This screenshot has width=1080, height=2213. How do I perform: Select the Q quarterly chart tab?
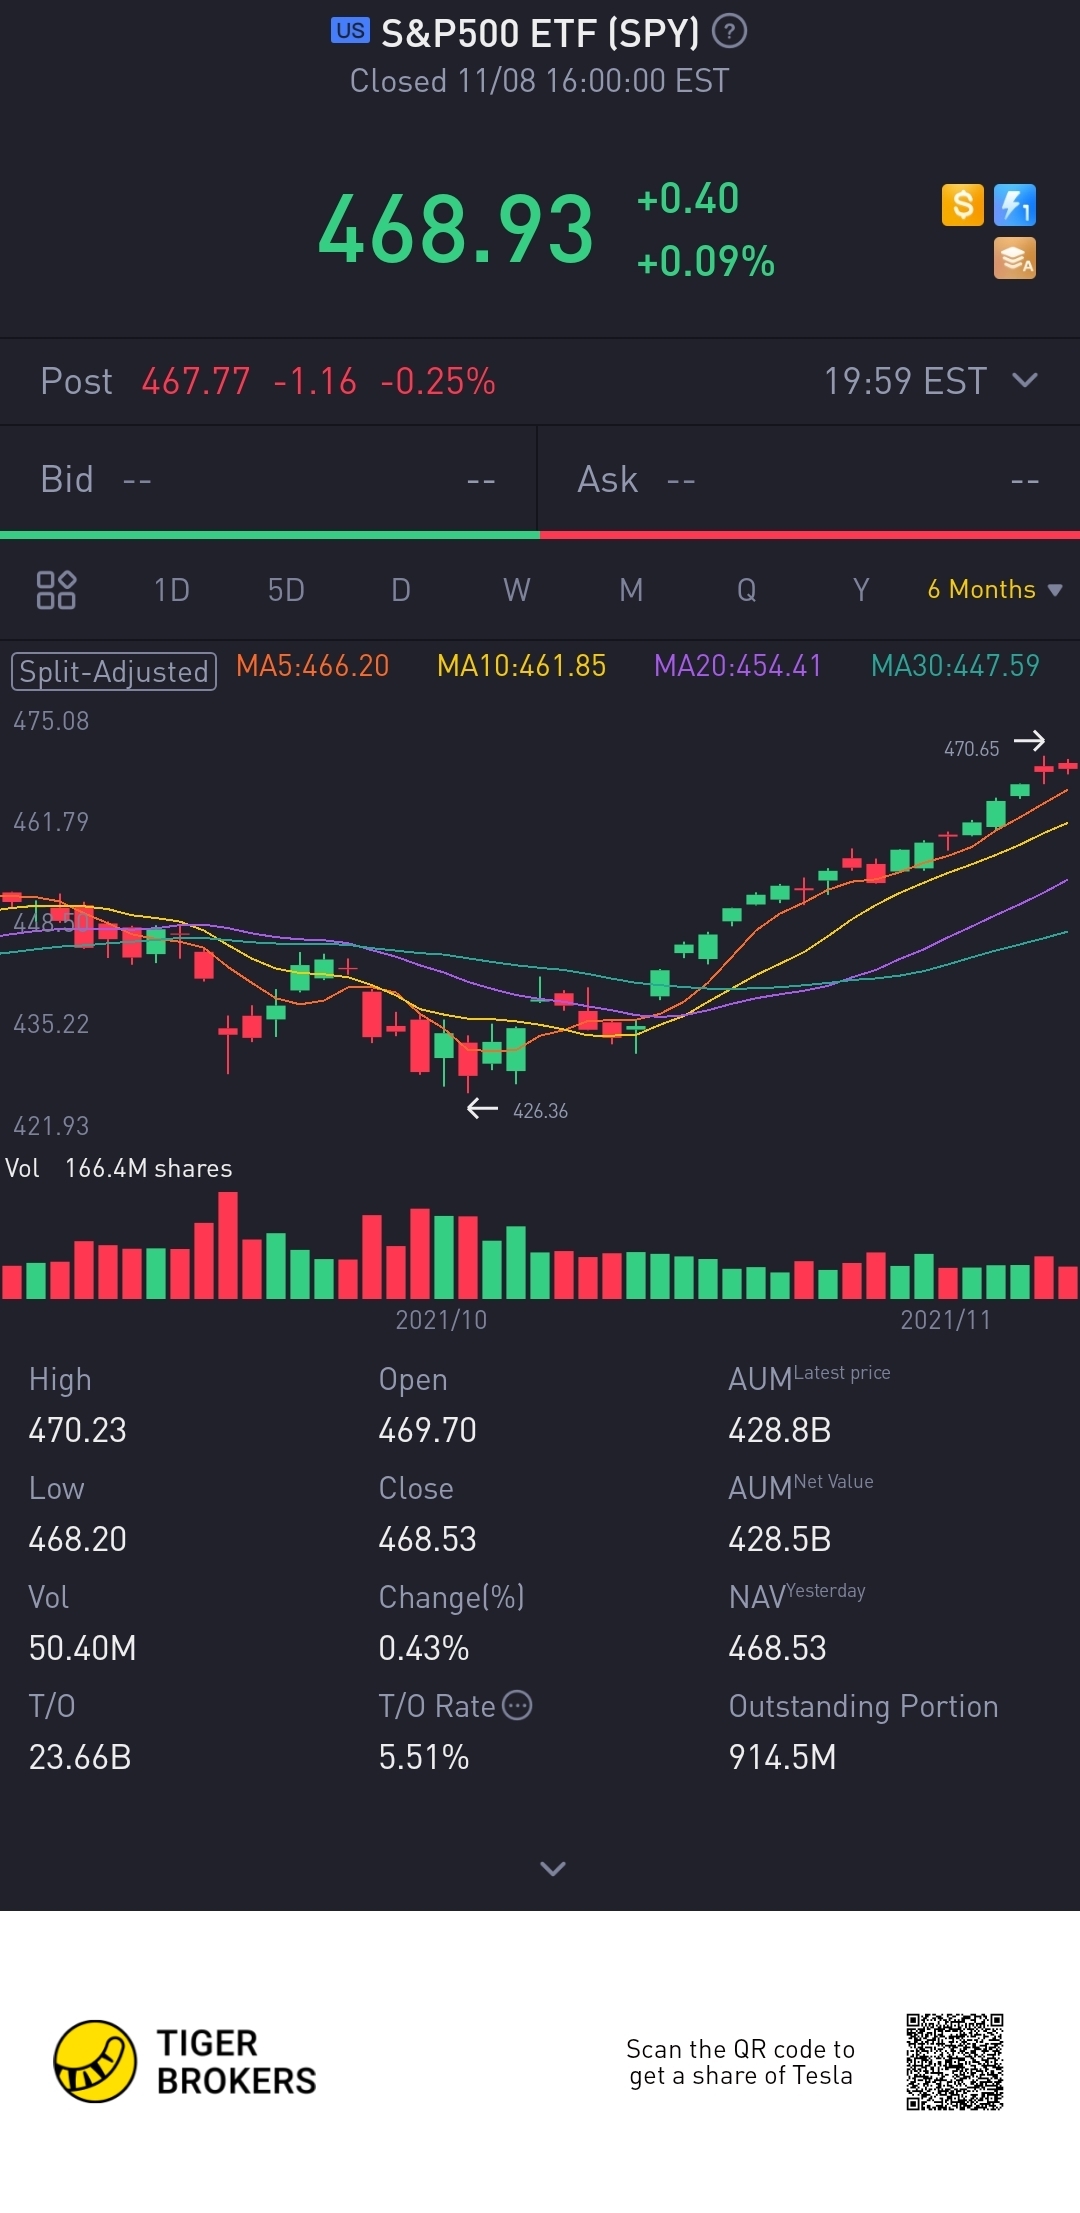(746, 590)
